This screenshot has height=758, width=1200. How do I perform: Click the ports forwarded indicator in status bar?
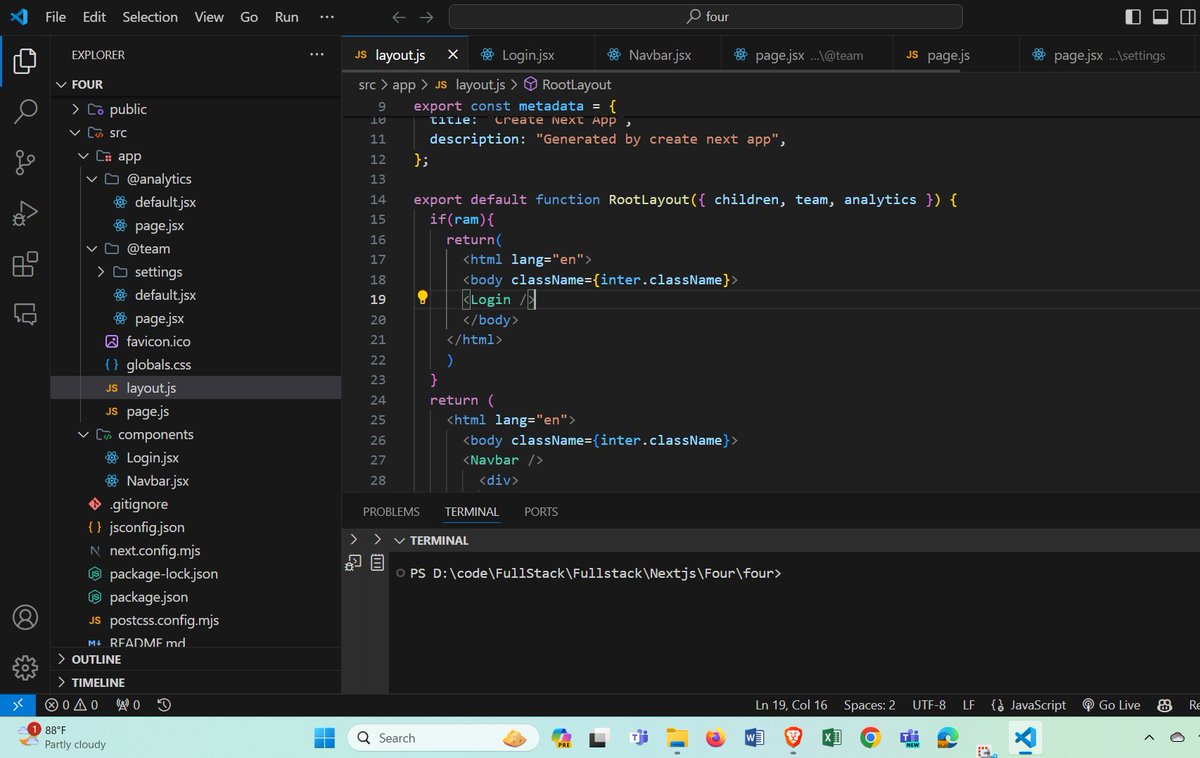coord(128,705)
